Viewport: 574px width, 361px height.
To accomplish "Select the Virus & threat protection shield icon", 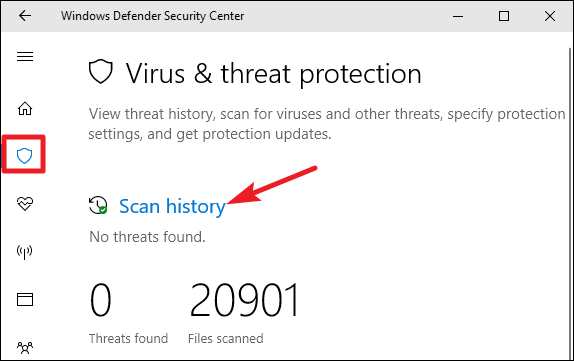I will click(x=25, y=156).
